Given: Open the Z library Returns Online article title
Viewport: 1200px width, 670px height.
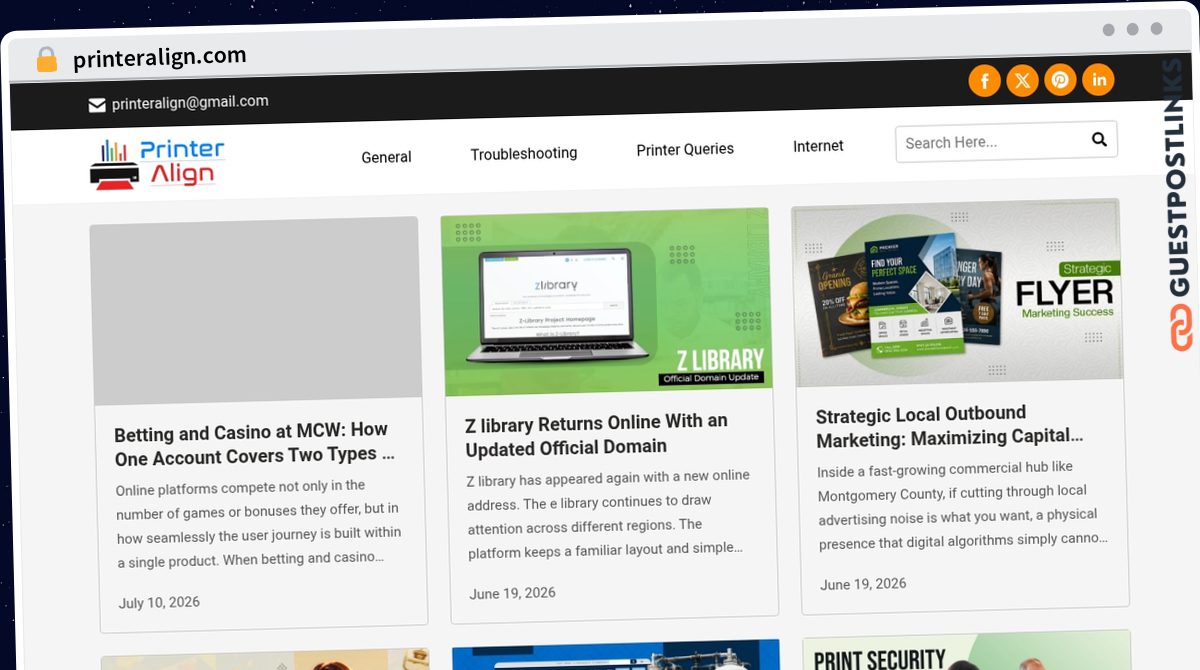Looking at the screenshot, I should 596,435.
